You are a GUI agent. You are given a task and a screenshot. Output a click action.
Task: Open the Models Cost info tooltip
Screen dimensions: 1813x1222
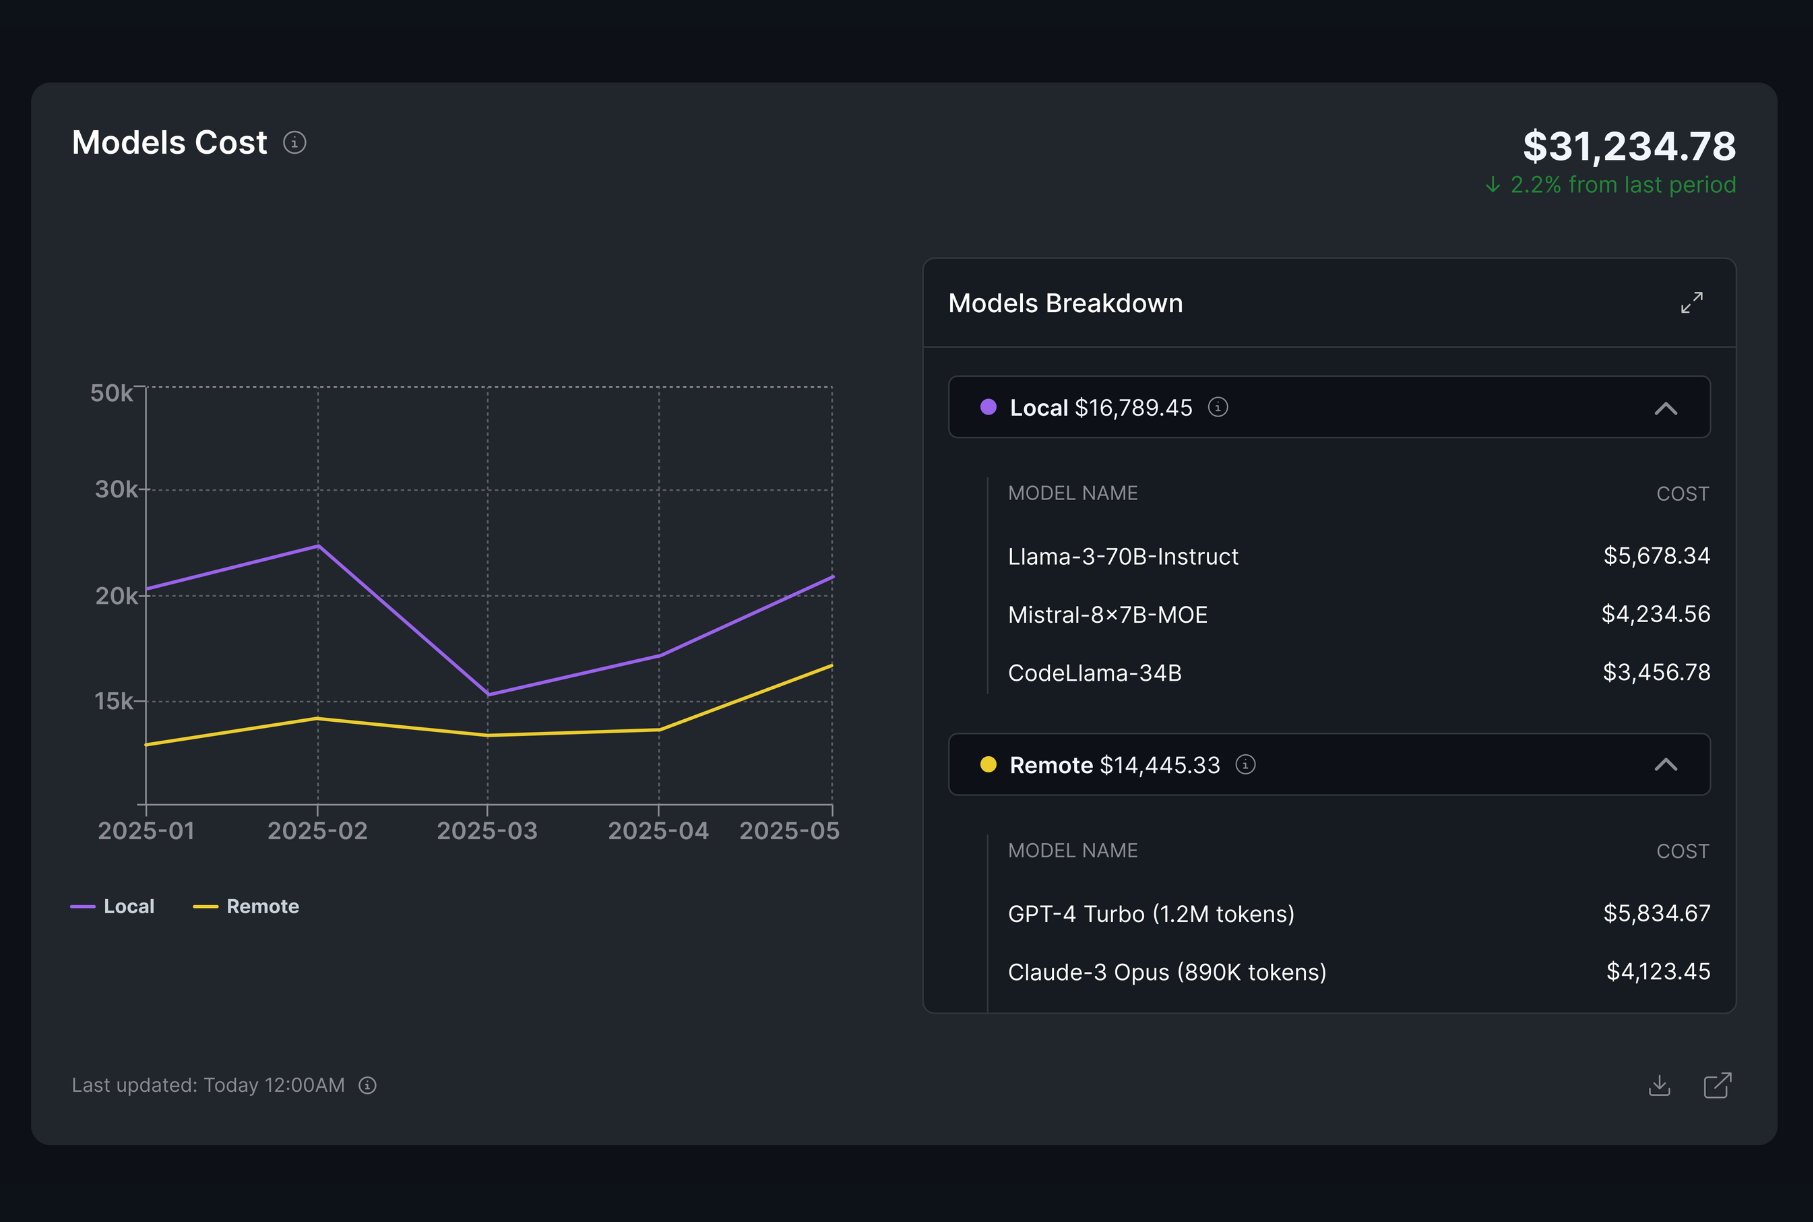(293, 142)
